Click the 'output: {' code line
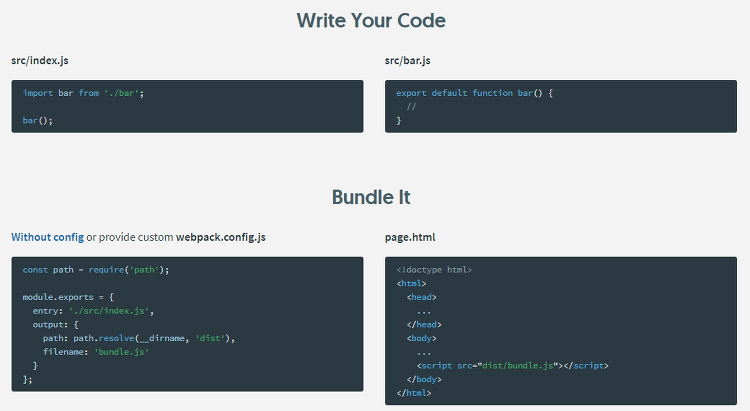The image size is (750, 411). [x=55, y=324]
